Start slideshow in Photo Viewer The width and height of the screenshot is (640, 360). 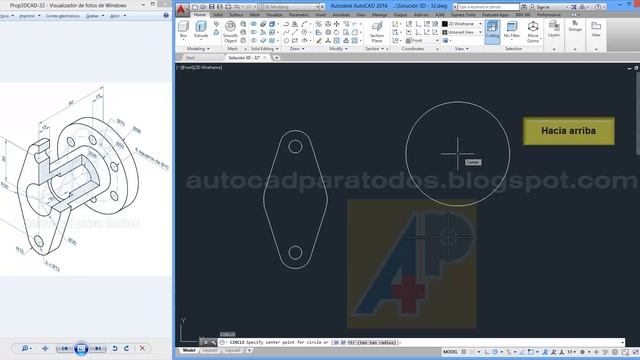point(81,348)
